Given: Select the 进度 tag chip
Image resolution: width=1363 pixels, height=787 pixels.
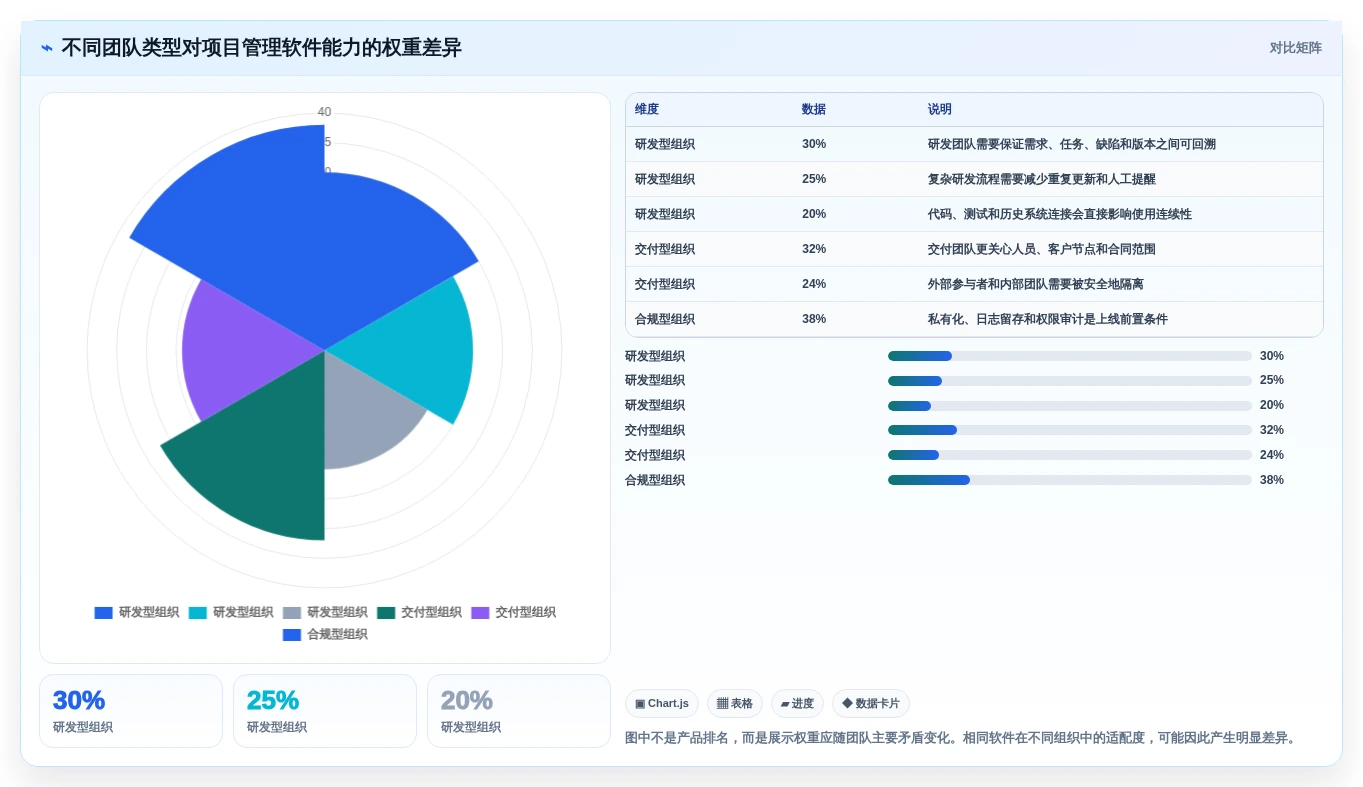Looking at the screenshot, I should [x=797, y=703].
